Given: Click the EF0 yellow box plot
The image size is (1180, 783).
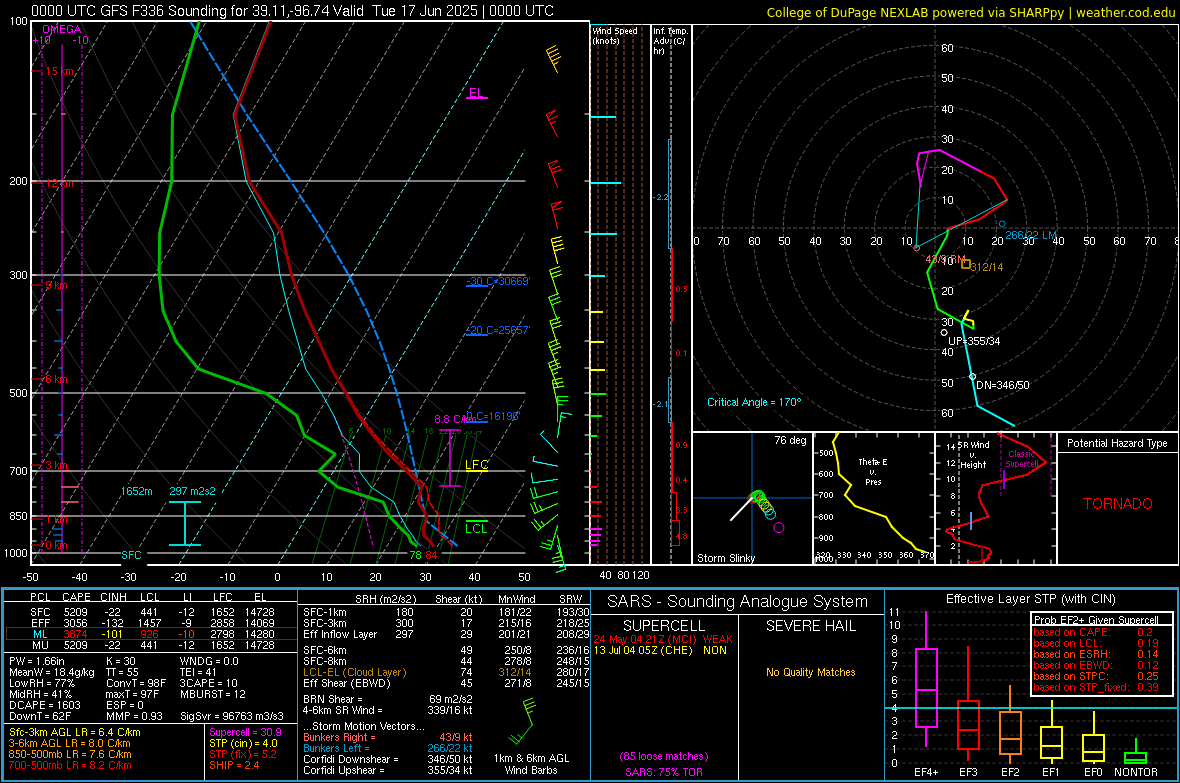Looking at the screenshot, I should click(1093, 748).
